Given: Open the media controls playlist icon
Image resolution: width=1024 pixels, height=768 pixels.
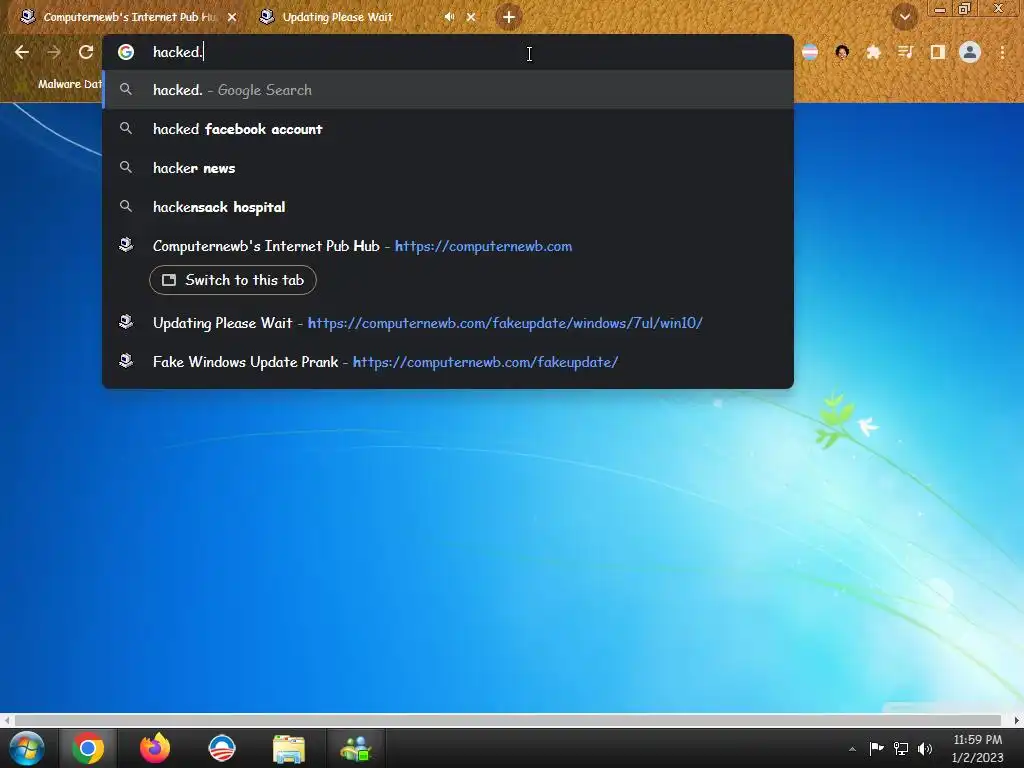Looking at the screenshot, I should pyautogui.click(x=905, y=52).
